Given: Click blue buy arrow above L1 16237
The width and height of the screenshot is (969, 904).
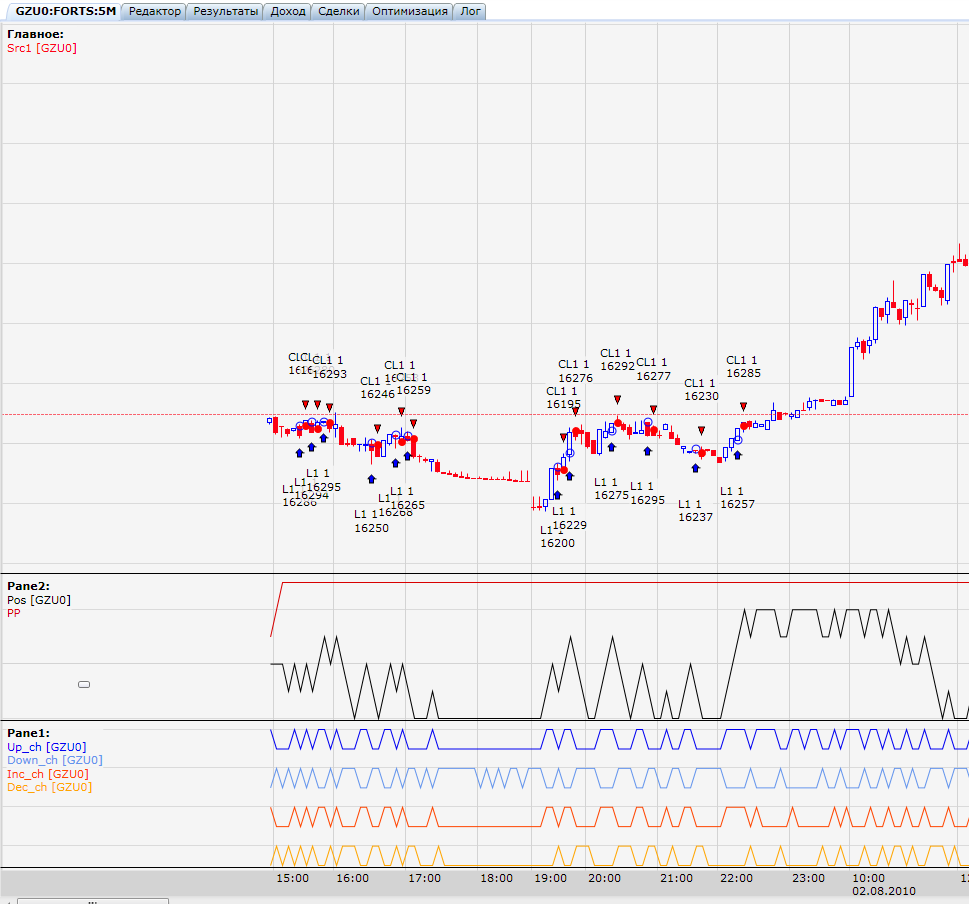Looking at the screenshot, I should pyautogui.click(x=695, y=467).
